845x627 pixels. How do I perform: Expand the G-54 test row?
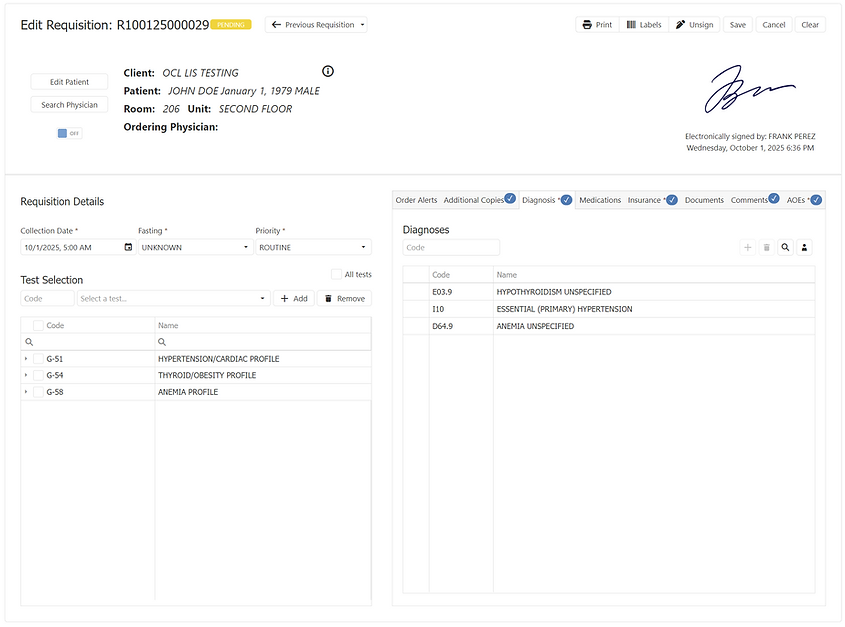pos(26,375)
